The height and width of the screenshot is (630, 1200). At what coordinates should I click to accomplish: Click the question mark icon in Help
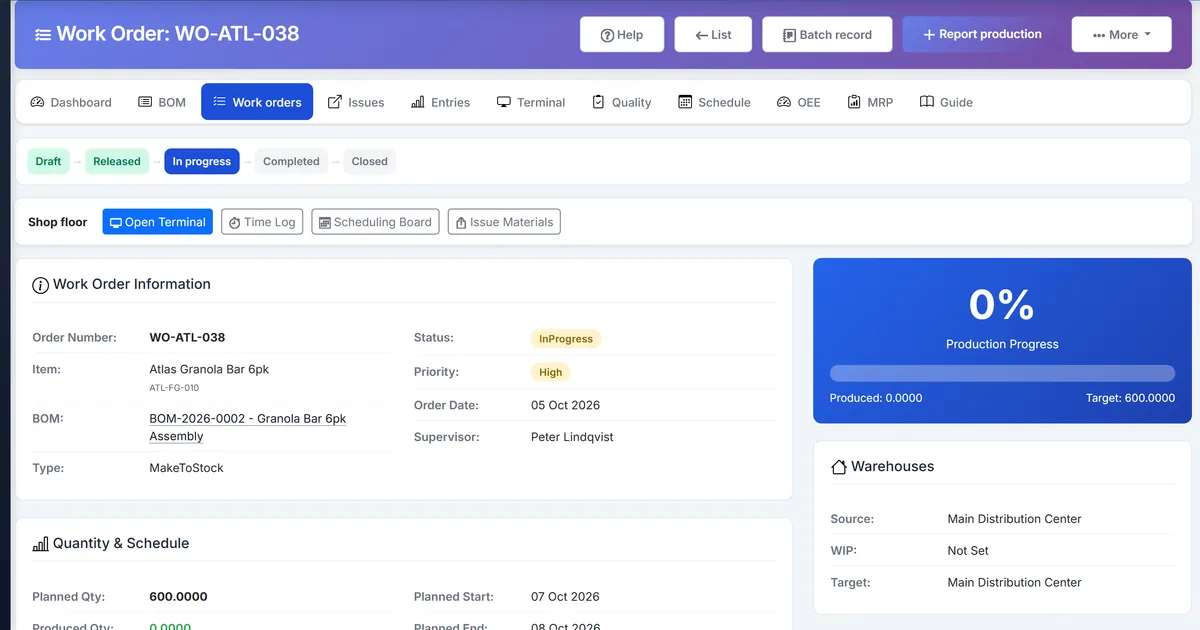[607, 35]
